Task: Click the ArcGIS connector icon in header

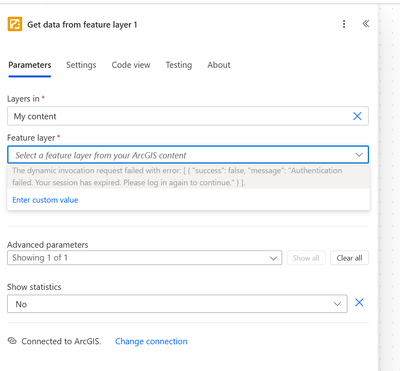Action: click(x=15, y=24)
